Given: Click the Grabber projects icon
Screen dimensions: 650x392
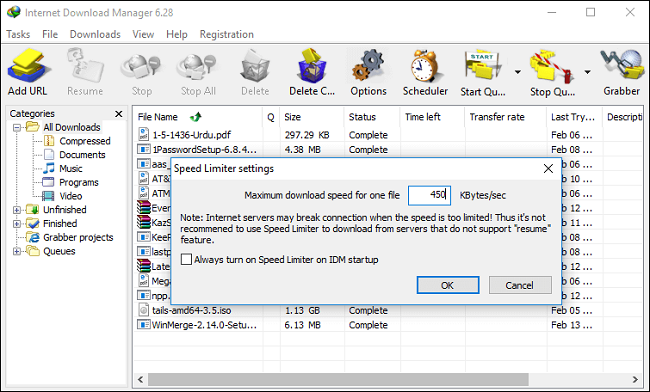Looking at the screenshot, I should coord(32,237).
